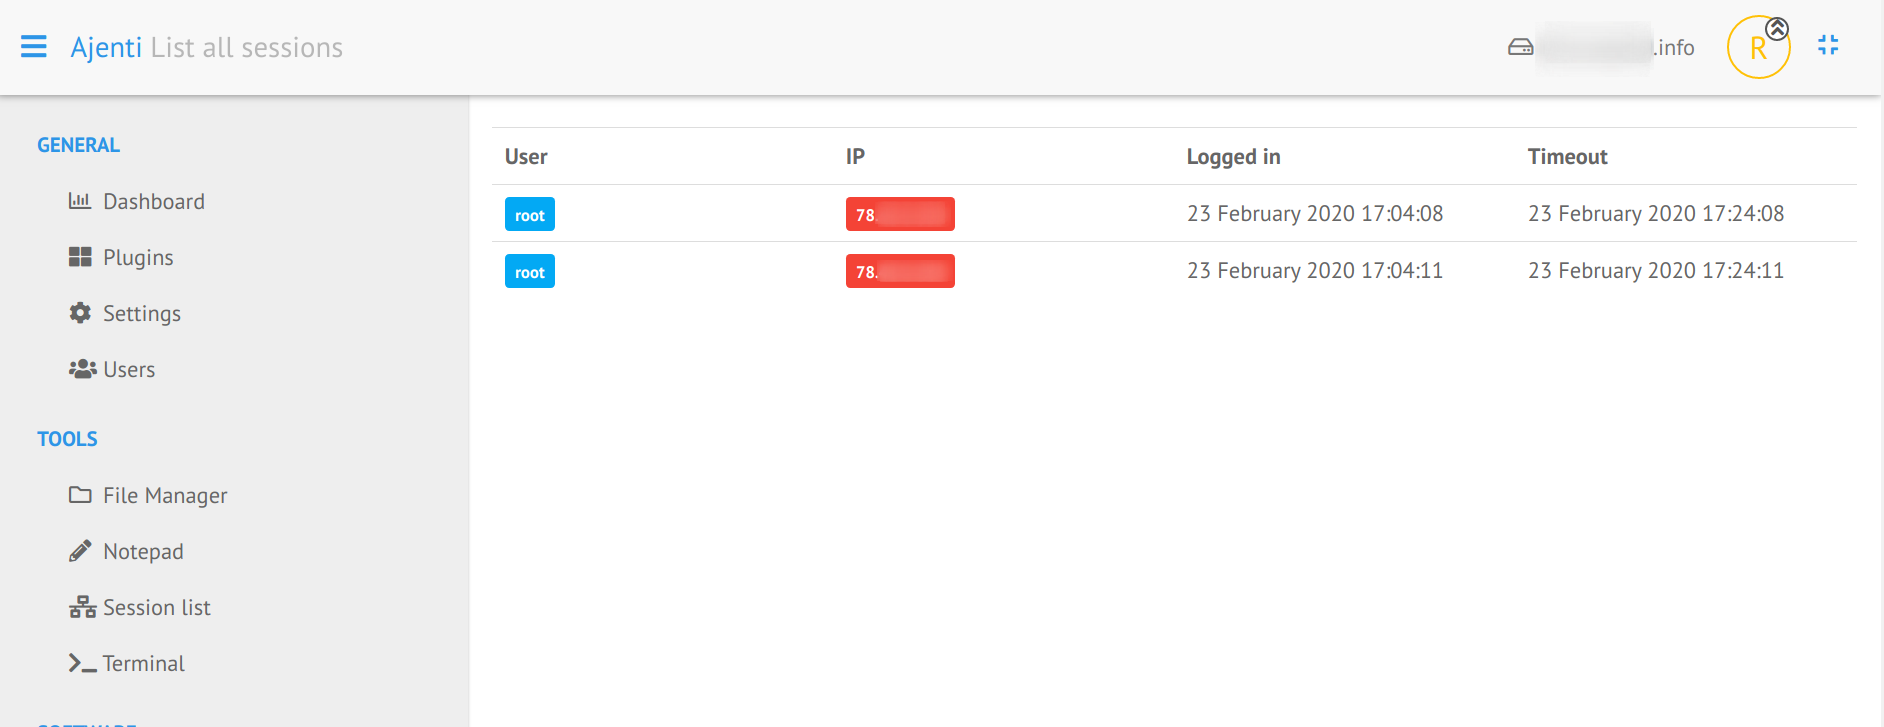This screenshot has height=727, width=1884.
Task: Open the Dashboard menu item
Action: pyautogui.click(x=153, y=201)
